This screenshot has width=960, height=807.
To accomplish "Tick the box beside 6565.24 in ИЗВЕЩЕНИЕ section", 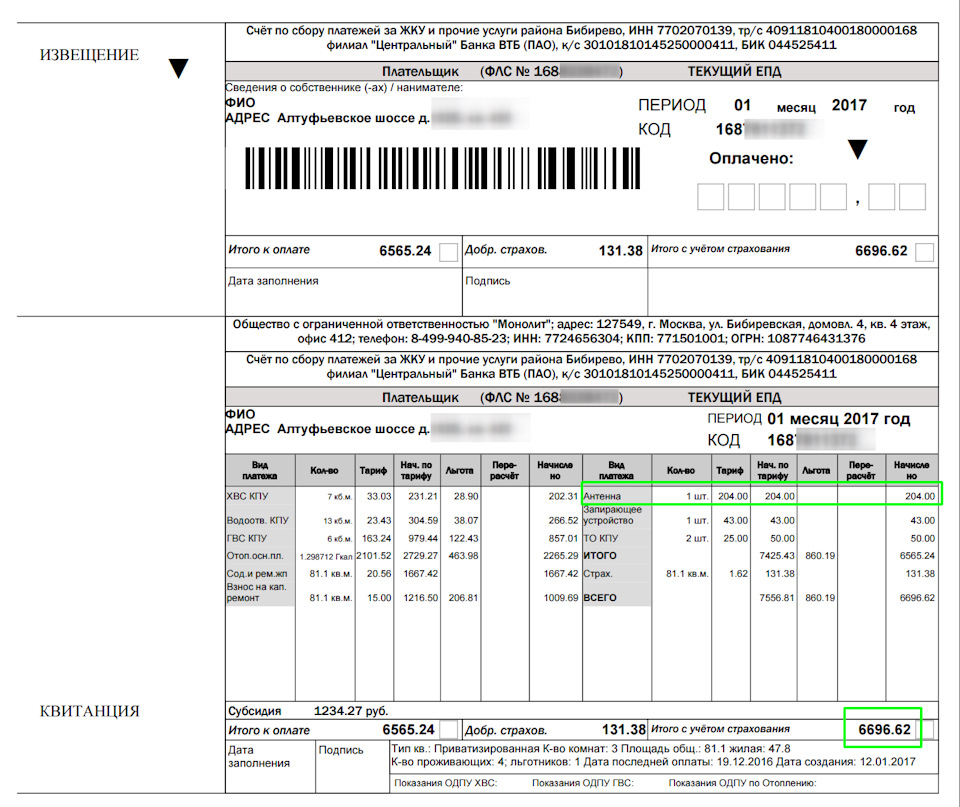I will [448, 252].
